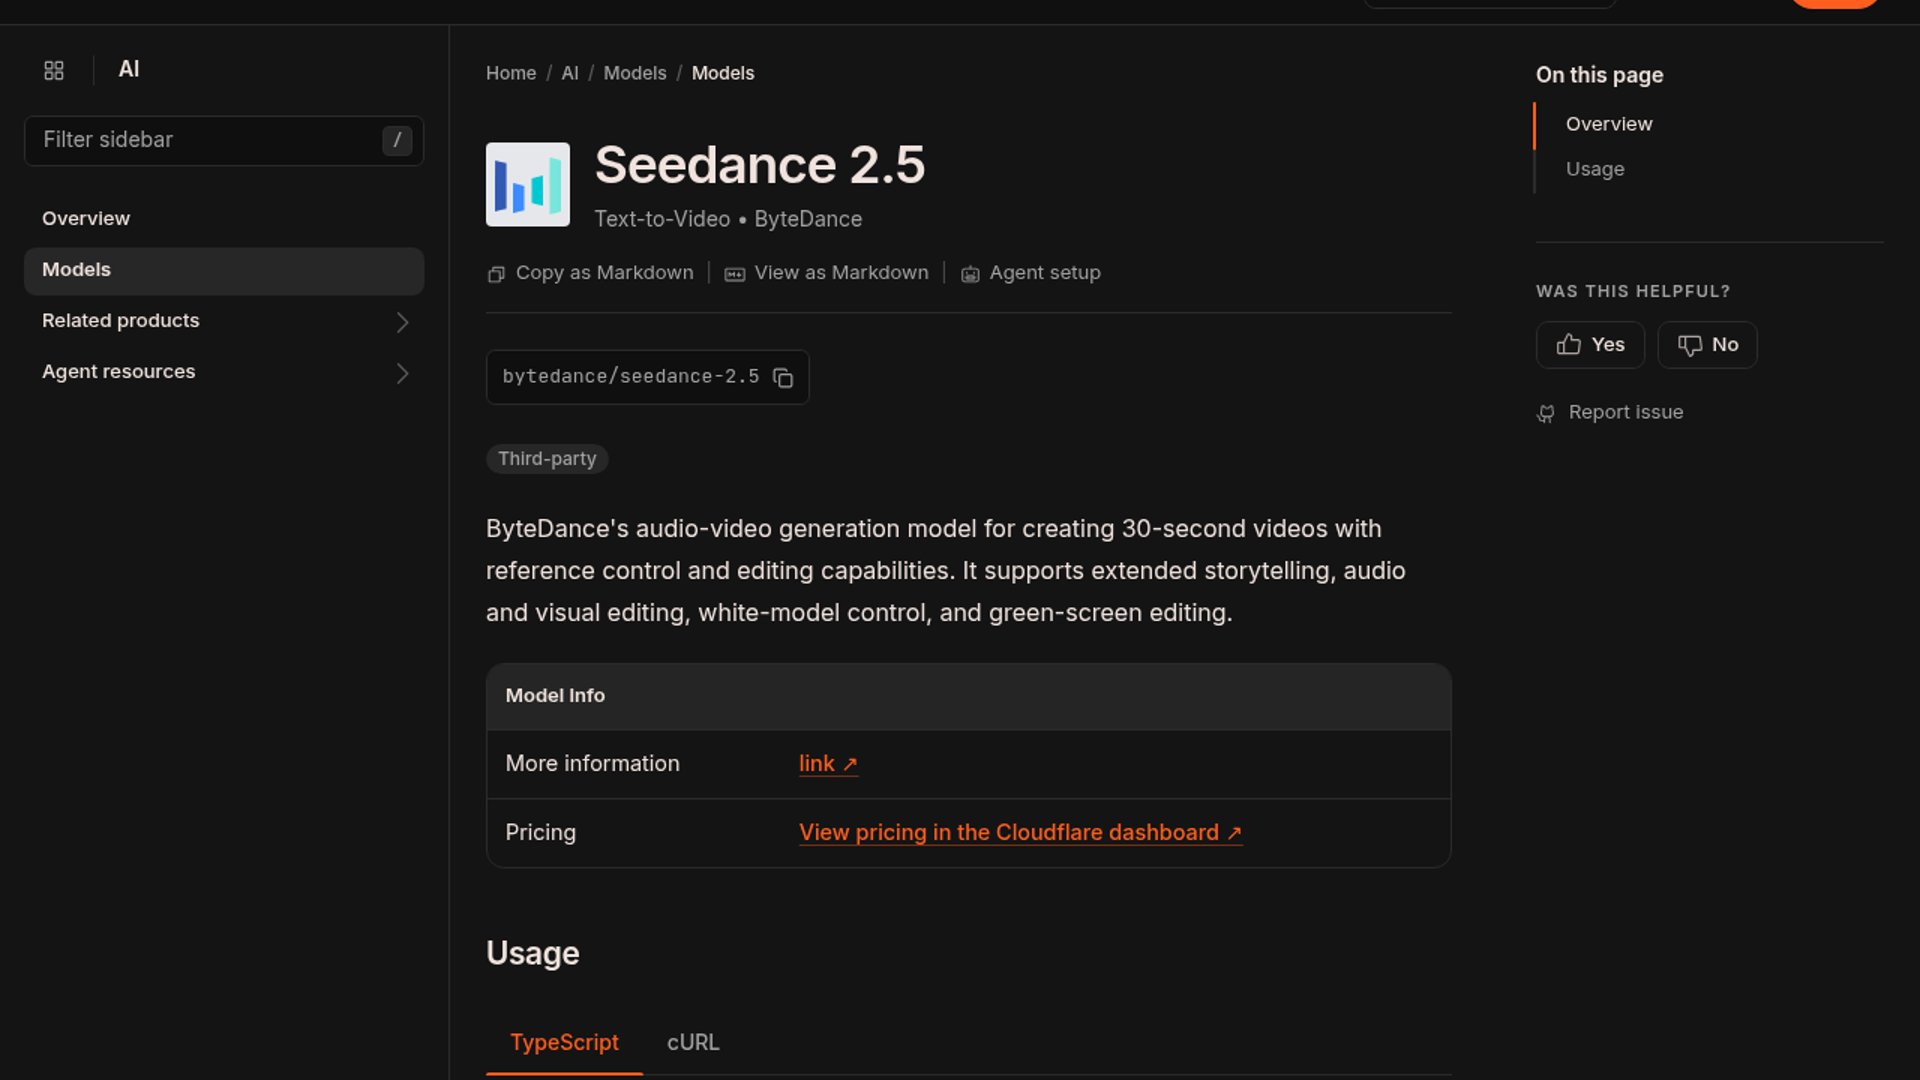Viewport: 1920px width, 1080px height.
Task: Click the Agent setup robot icon
Action: (x=970, y=274)
